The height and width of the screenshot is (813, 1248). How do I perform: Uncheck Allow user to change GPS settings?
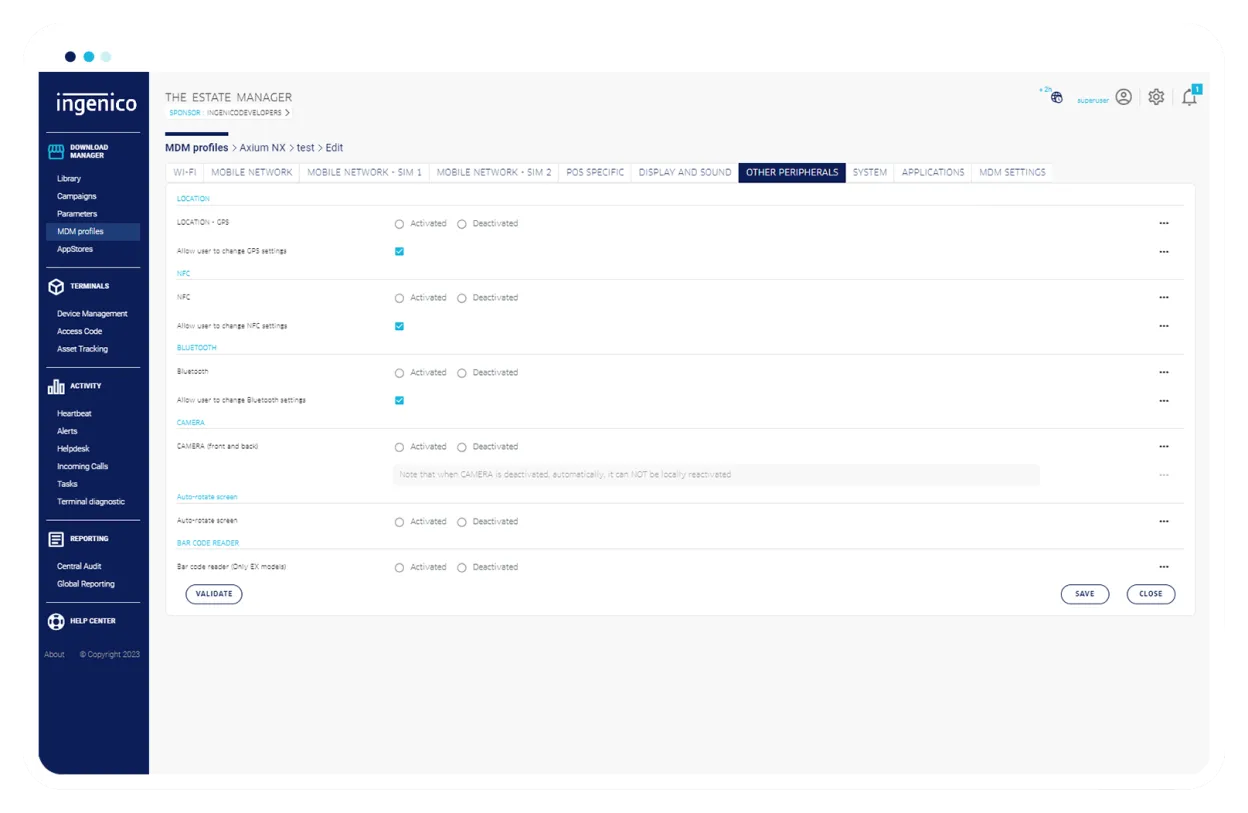pos(399,251)
